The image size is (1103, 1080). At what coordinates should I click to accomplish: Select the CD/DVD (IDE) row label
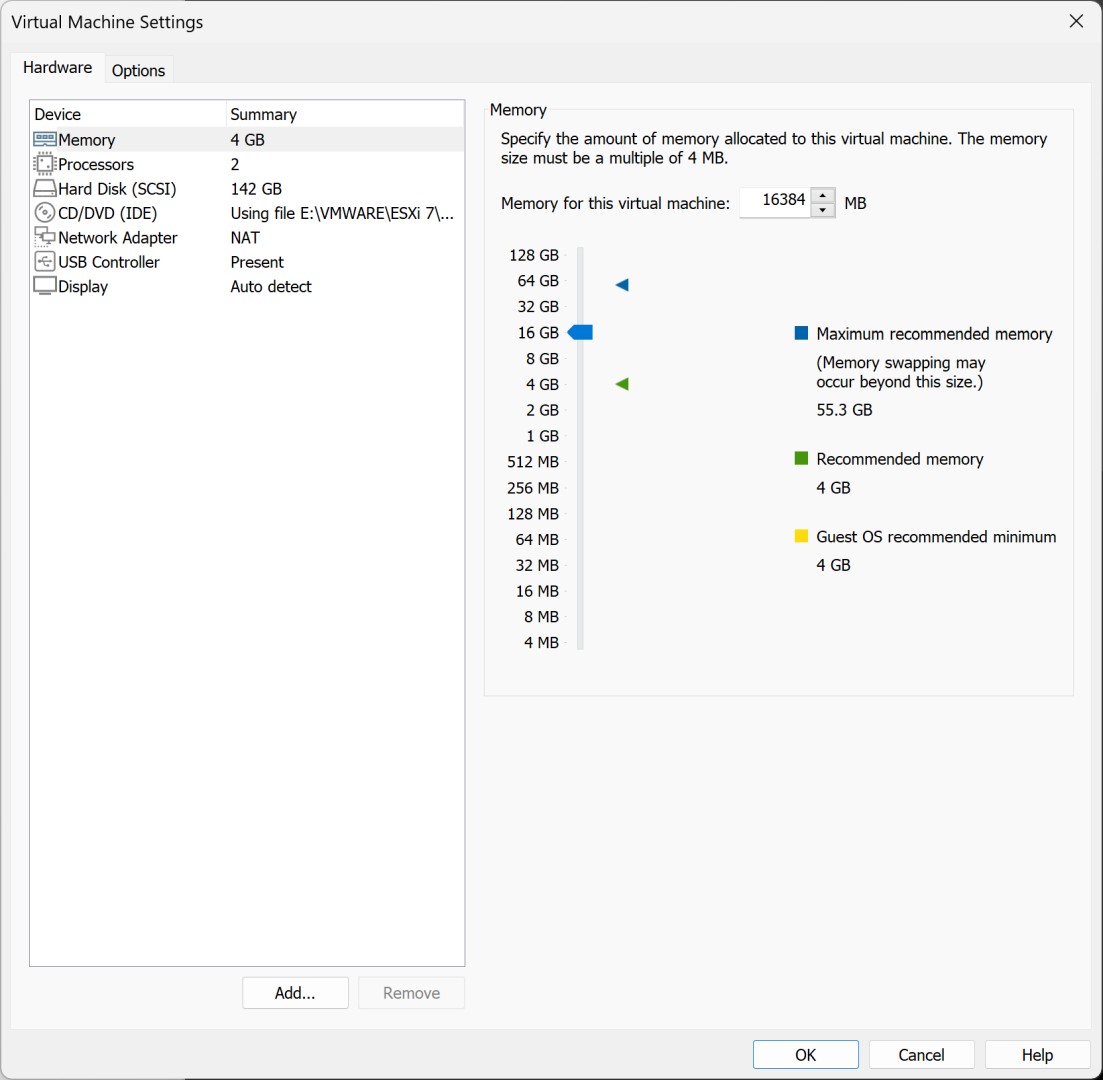click(108, 213)
